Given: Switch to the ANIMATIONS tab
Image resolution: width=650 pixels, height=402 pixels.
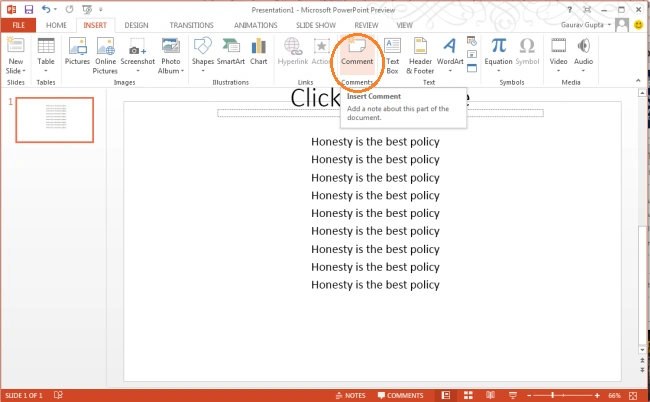Looking at the screenshot, I should 255,25.
